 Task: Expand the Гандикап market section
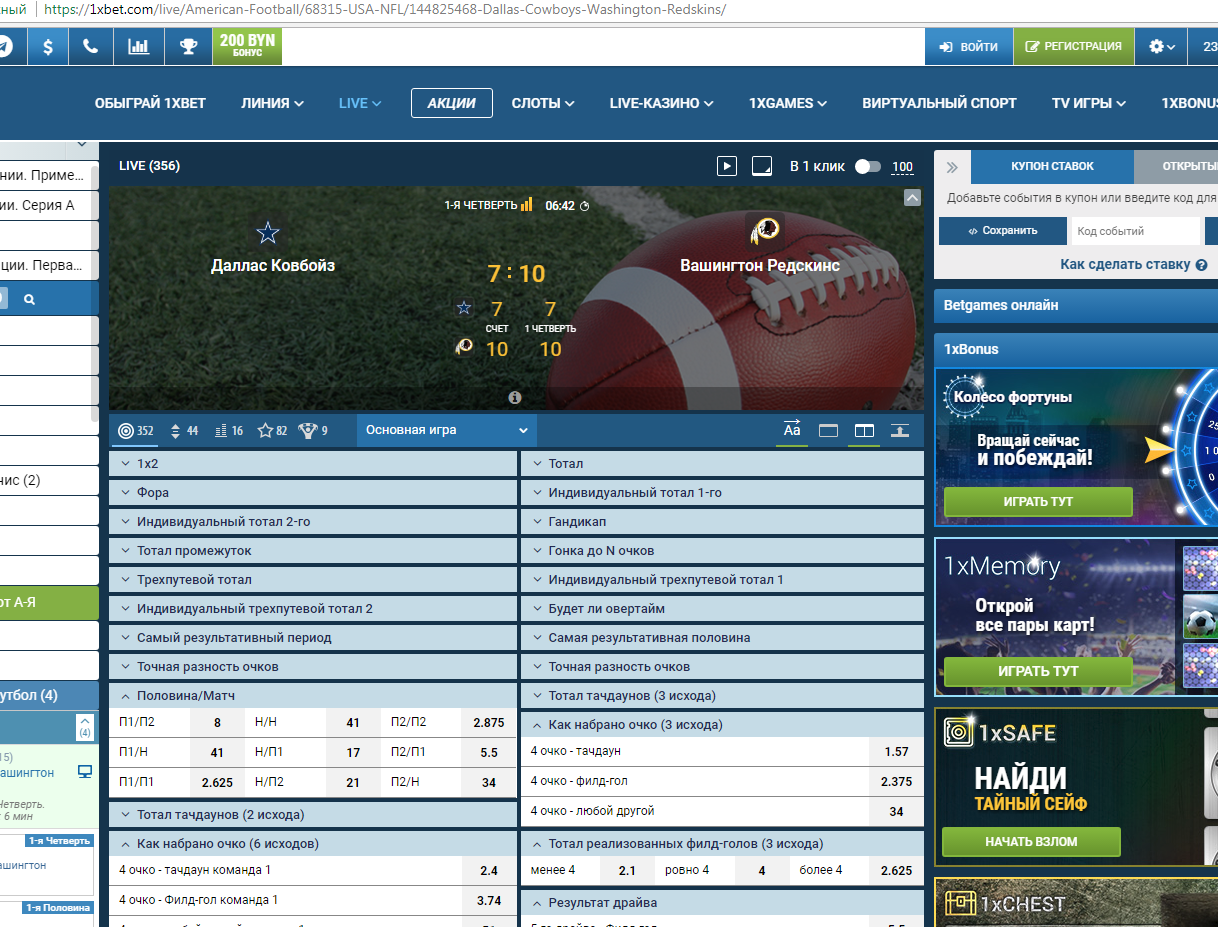(x=722, y=522)
